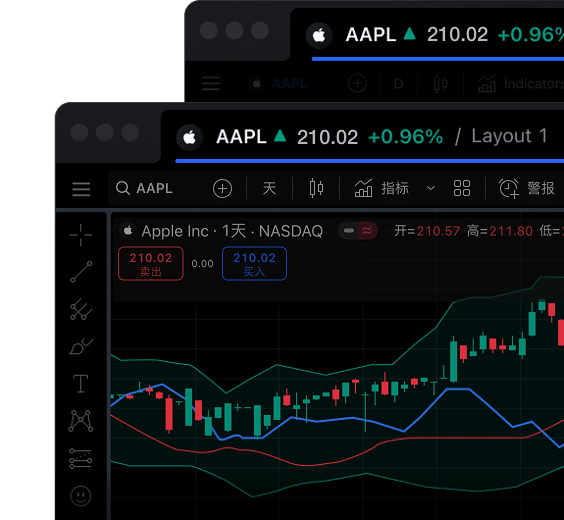This screenshot has width=564, height=520.
Task: Select the crosshair cursor tool
Action: (81, 235)
